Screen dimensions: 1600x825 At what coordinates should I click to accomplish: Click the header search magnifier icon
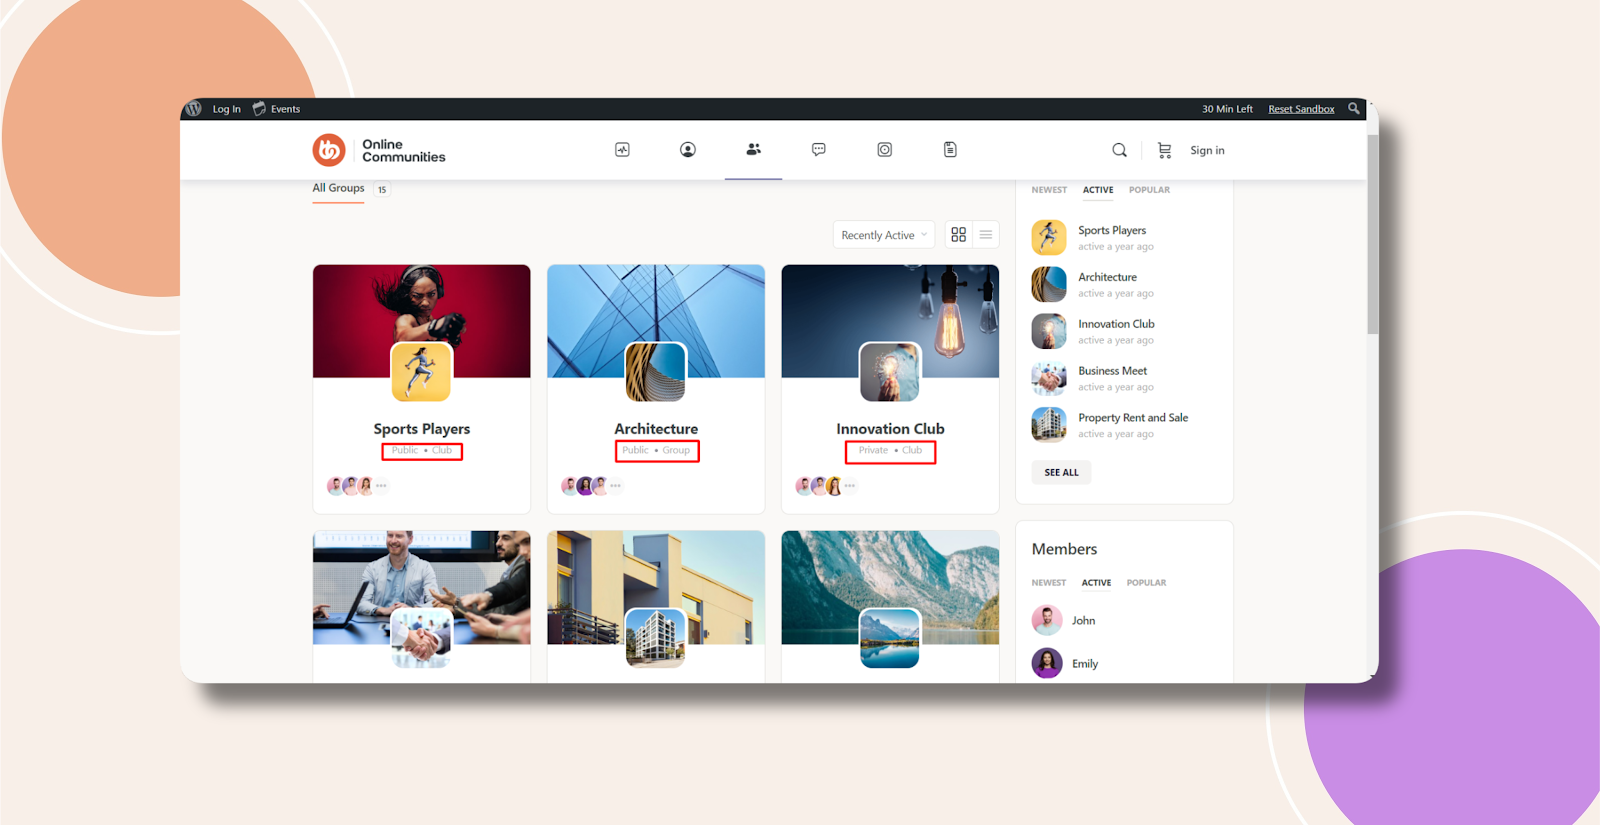(1119, 150)
